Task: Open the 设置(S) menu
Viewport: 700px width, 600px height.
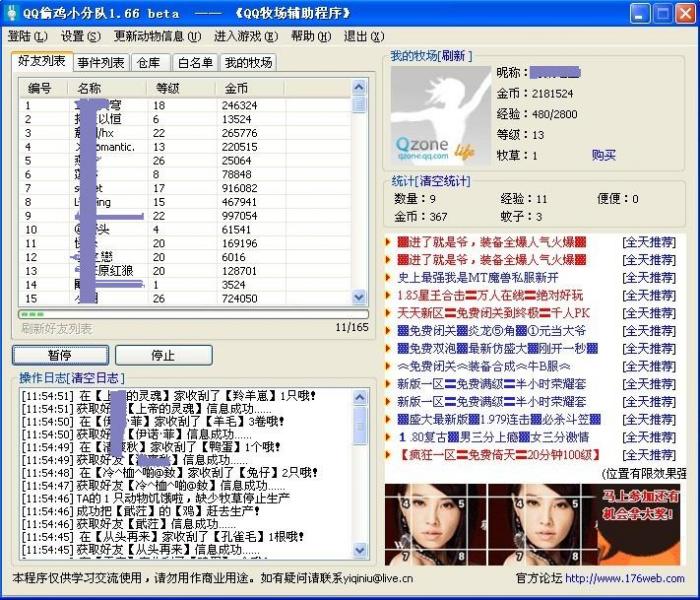Action: (x=81, y=36)
